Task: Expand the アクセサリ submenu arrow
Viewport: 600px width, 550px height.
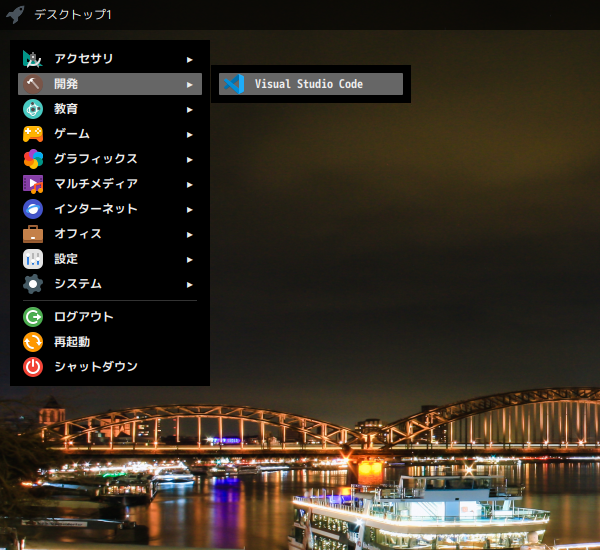Action: tap(189, 59)
